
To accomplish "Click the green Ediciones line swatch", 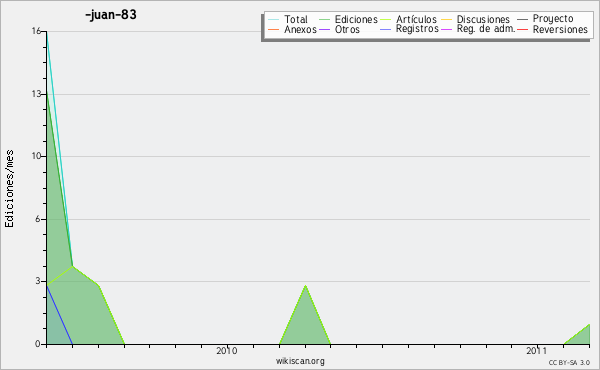I will pyautogui.click(x=324, y=19).
